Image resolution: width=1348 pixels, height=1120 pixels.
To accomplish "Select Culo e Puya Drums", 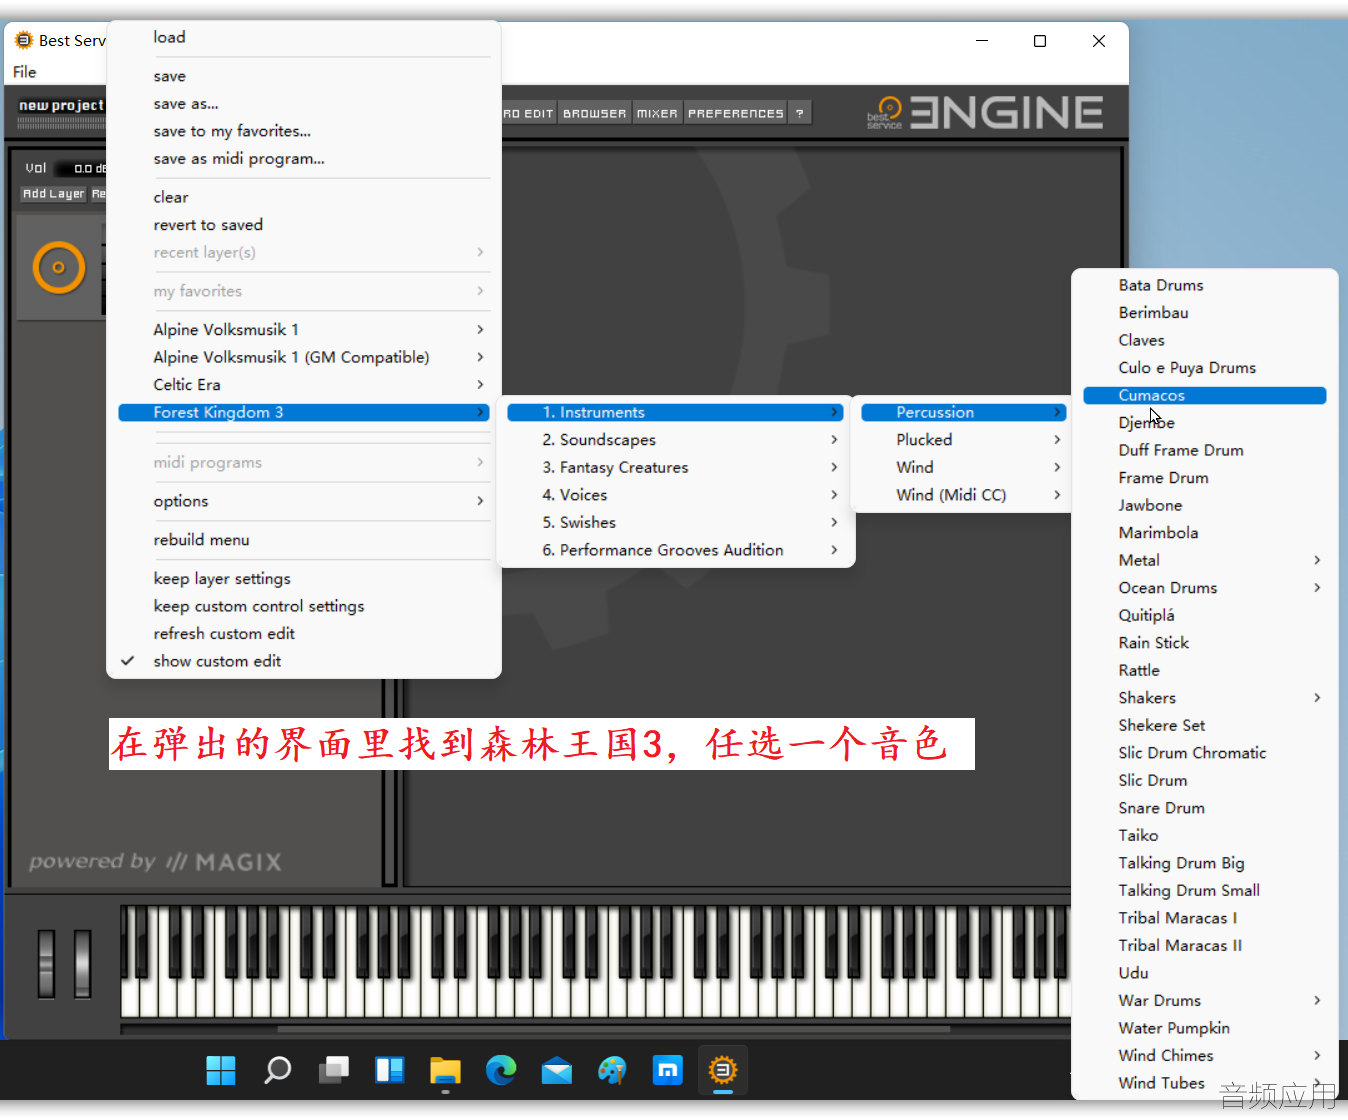I will (x=1205, y=368).
